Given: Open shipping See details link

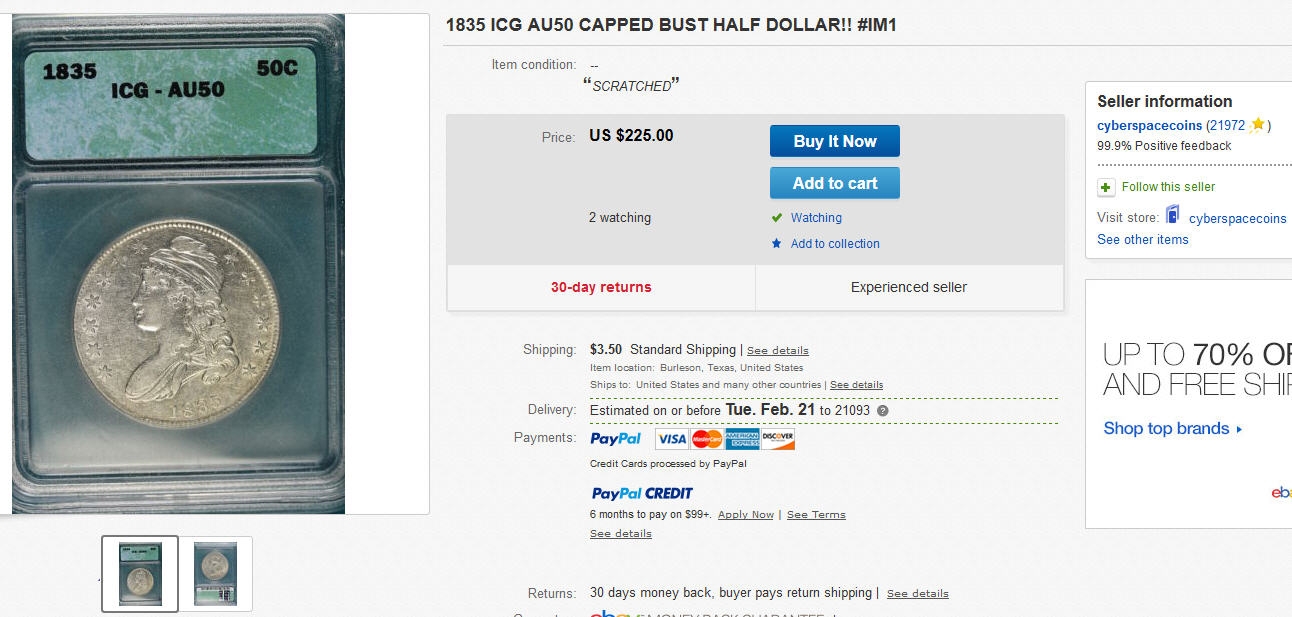Looking at the screenshot, I should click(777, 351).
